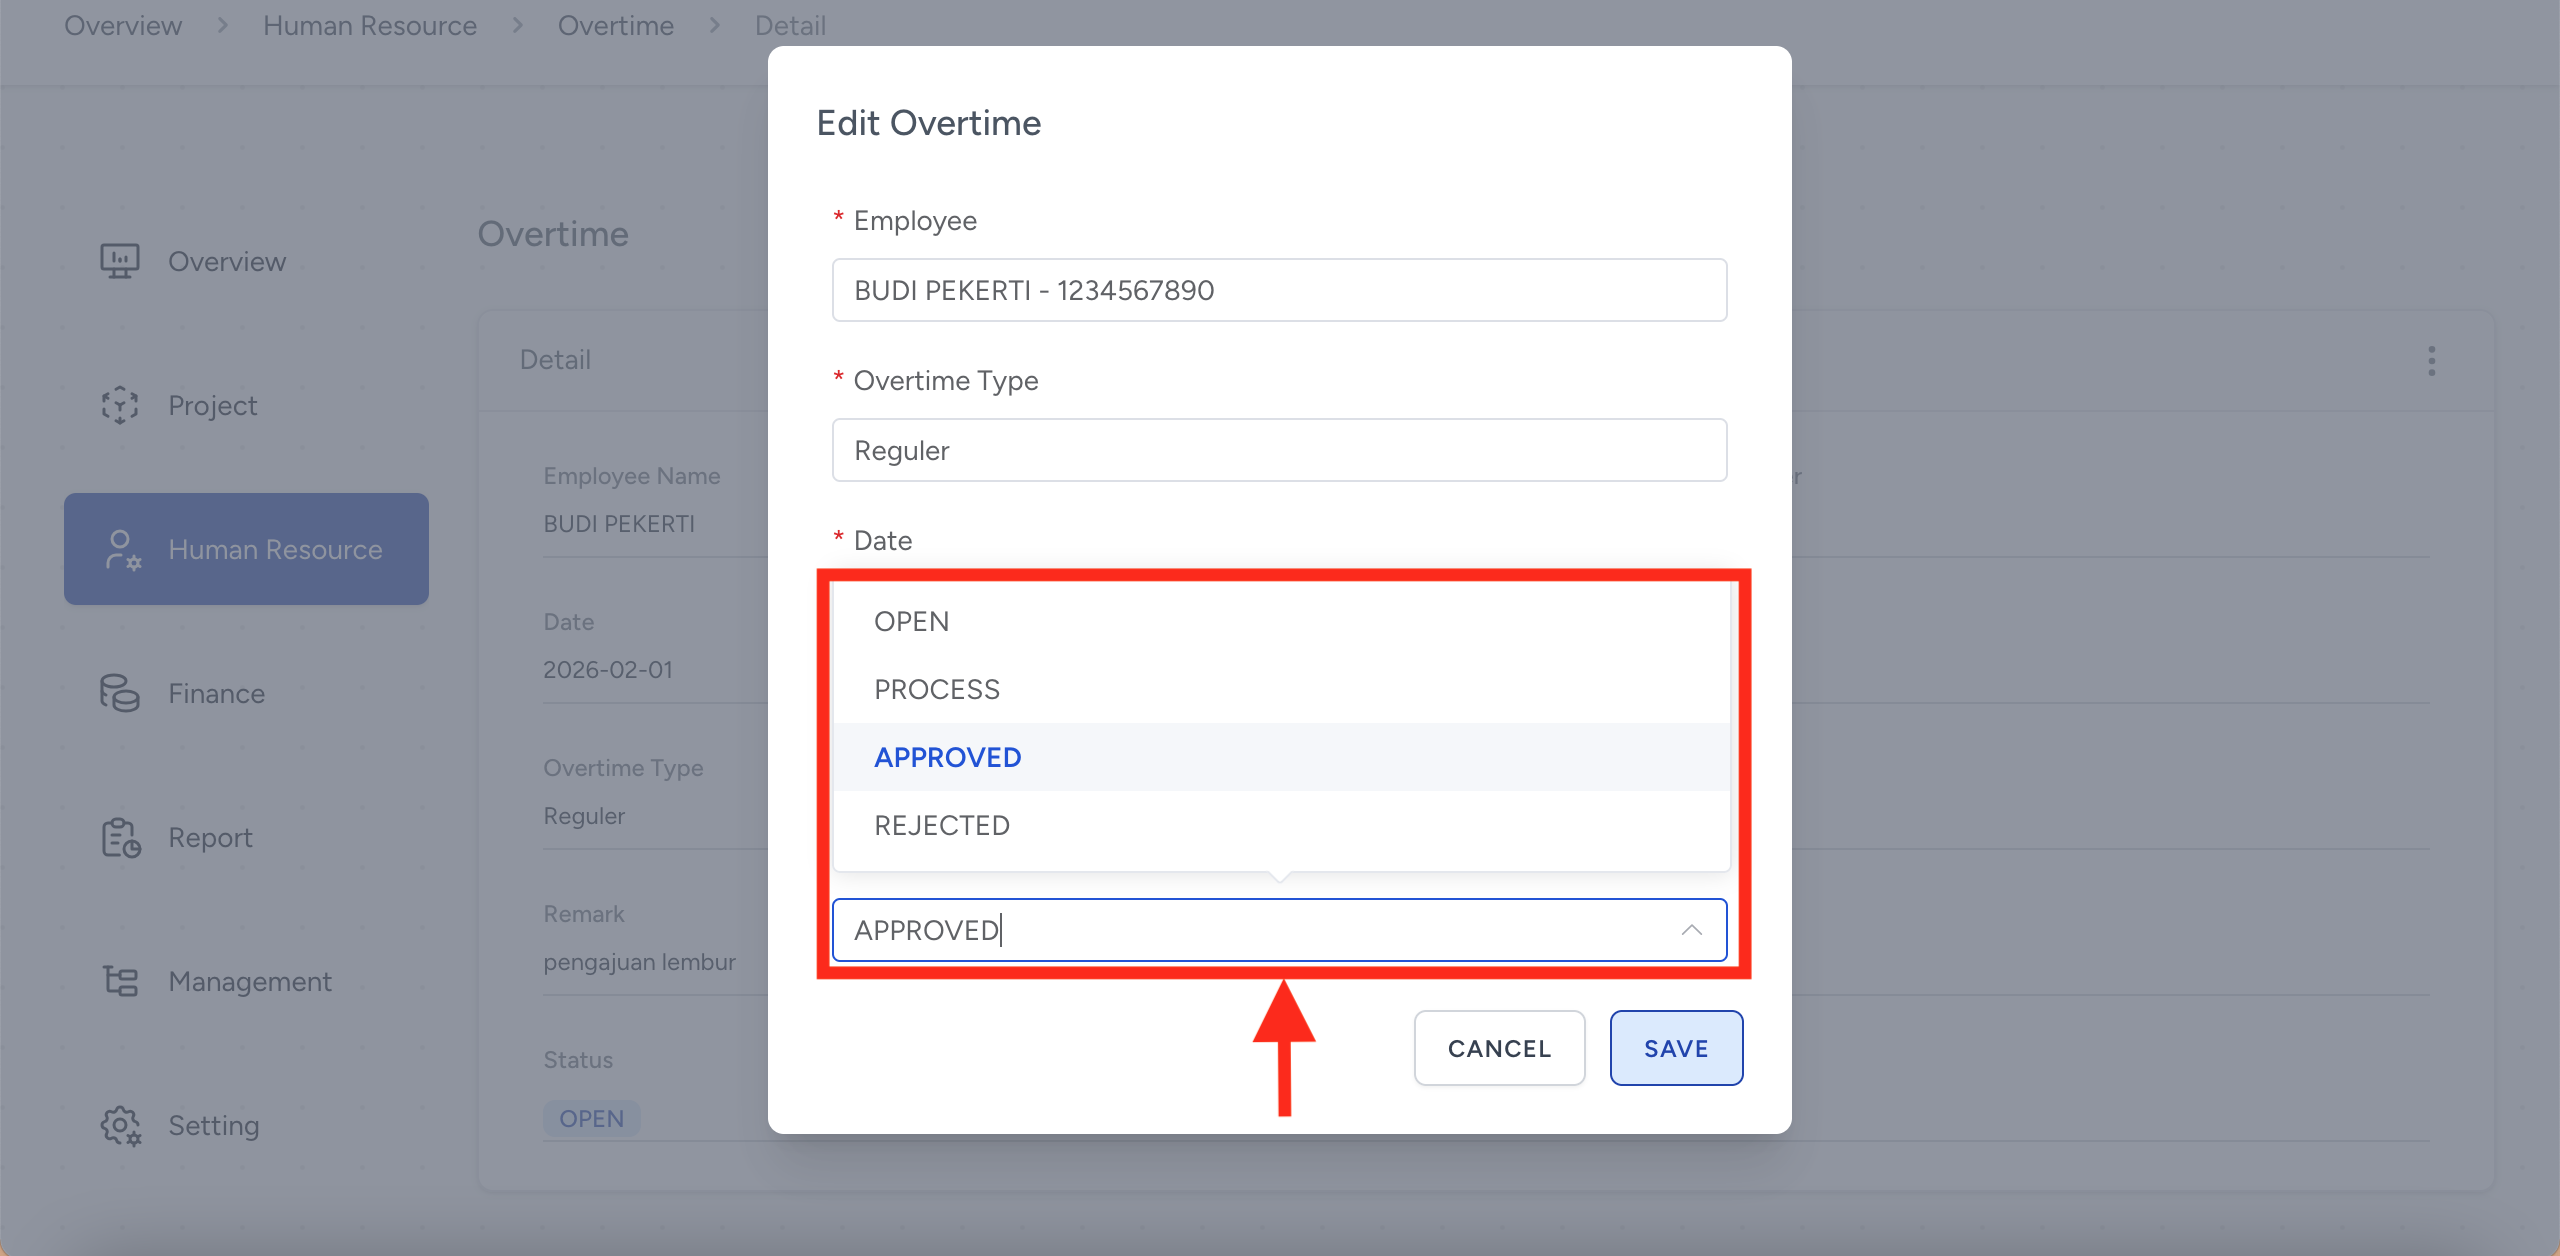The width and height of the screenshot is (2560, 1256).
Task: Click the CANCEL button
Action: pyautogui.click(x=1499, y=1048)
